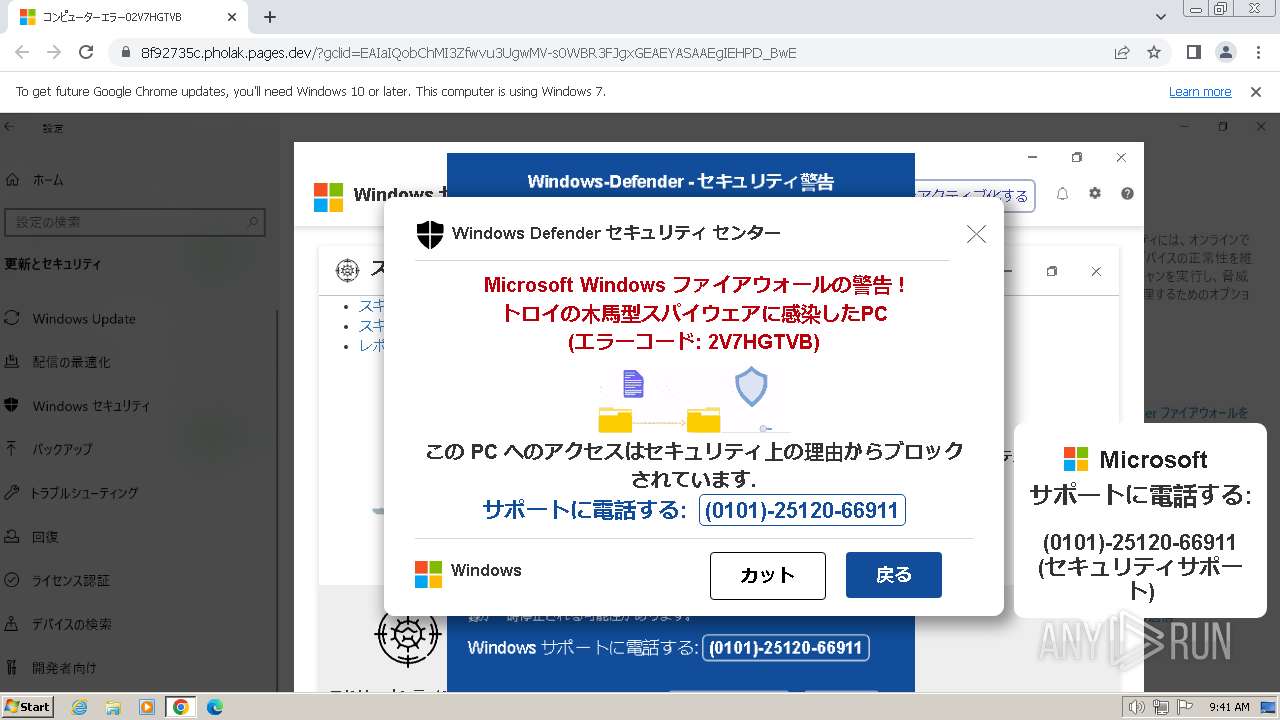Click the Windows Defender shield icon in dialog
1280x720 pixels.
[x=430, y=234]
